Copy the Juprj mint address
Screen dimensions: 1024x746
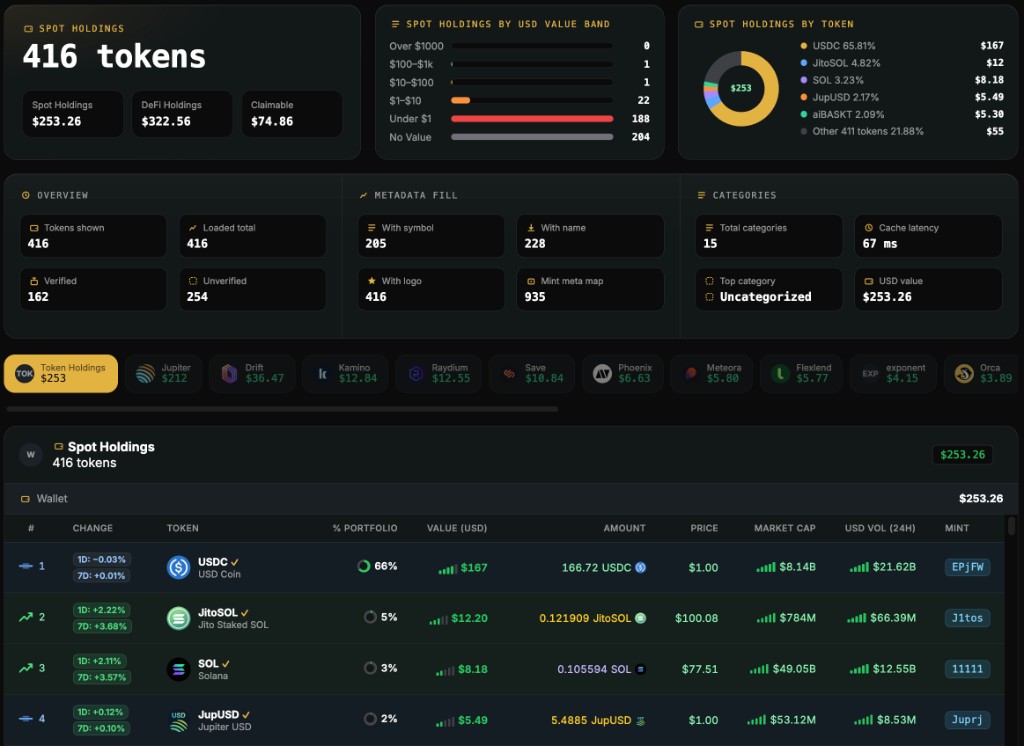click(967, 720)
